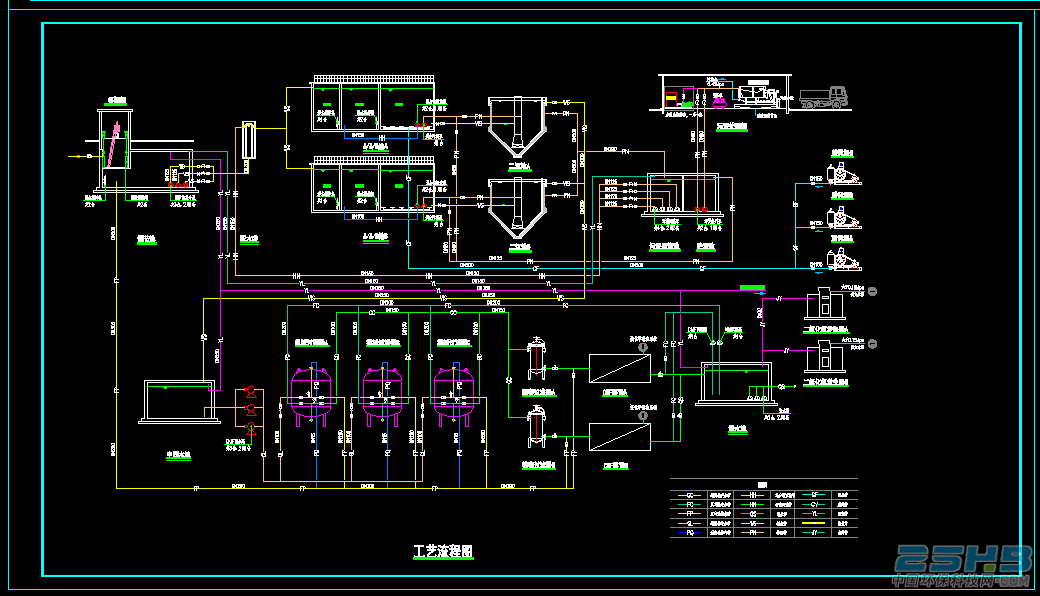Select the lower chlorine dioxide generator symbol

coord(824,357)
